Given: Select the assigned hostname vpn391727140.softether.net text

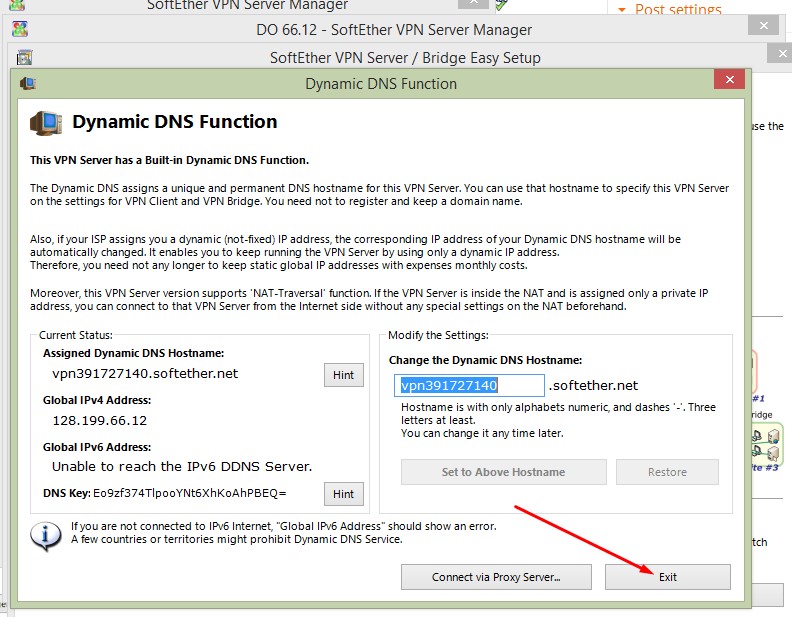Looking at the screenshot, I should (x=145, y=373).
